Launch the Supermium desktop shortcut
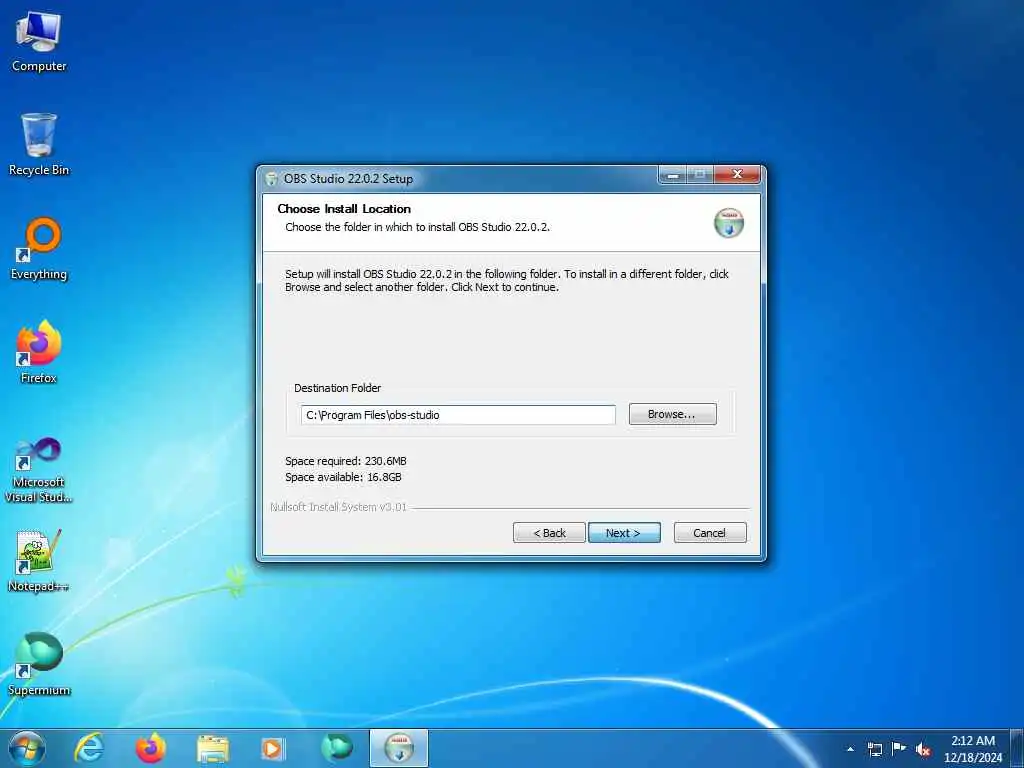The height and width of the screenshot is (768, 1024). (39, 664)
